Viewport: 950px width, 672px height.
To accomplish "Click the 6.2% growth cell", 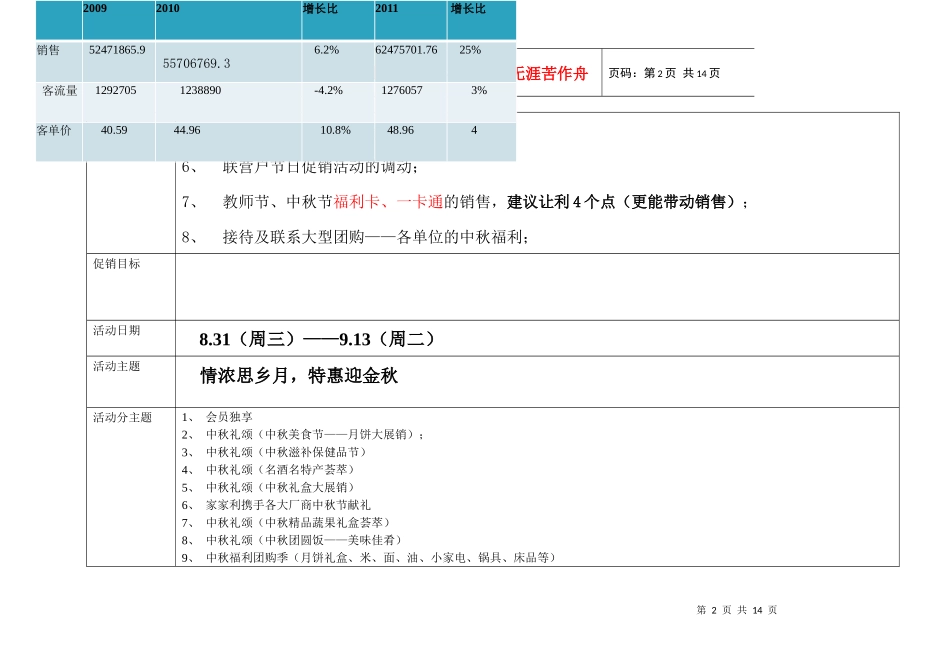I will tap(327, 50).
